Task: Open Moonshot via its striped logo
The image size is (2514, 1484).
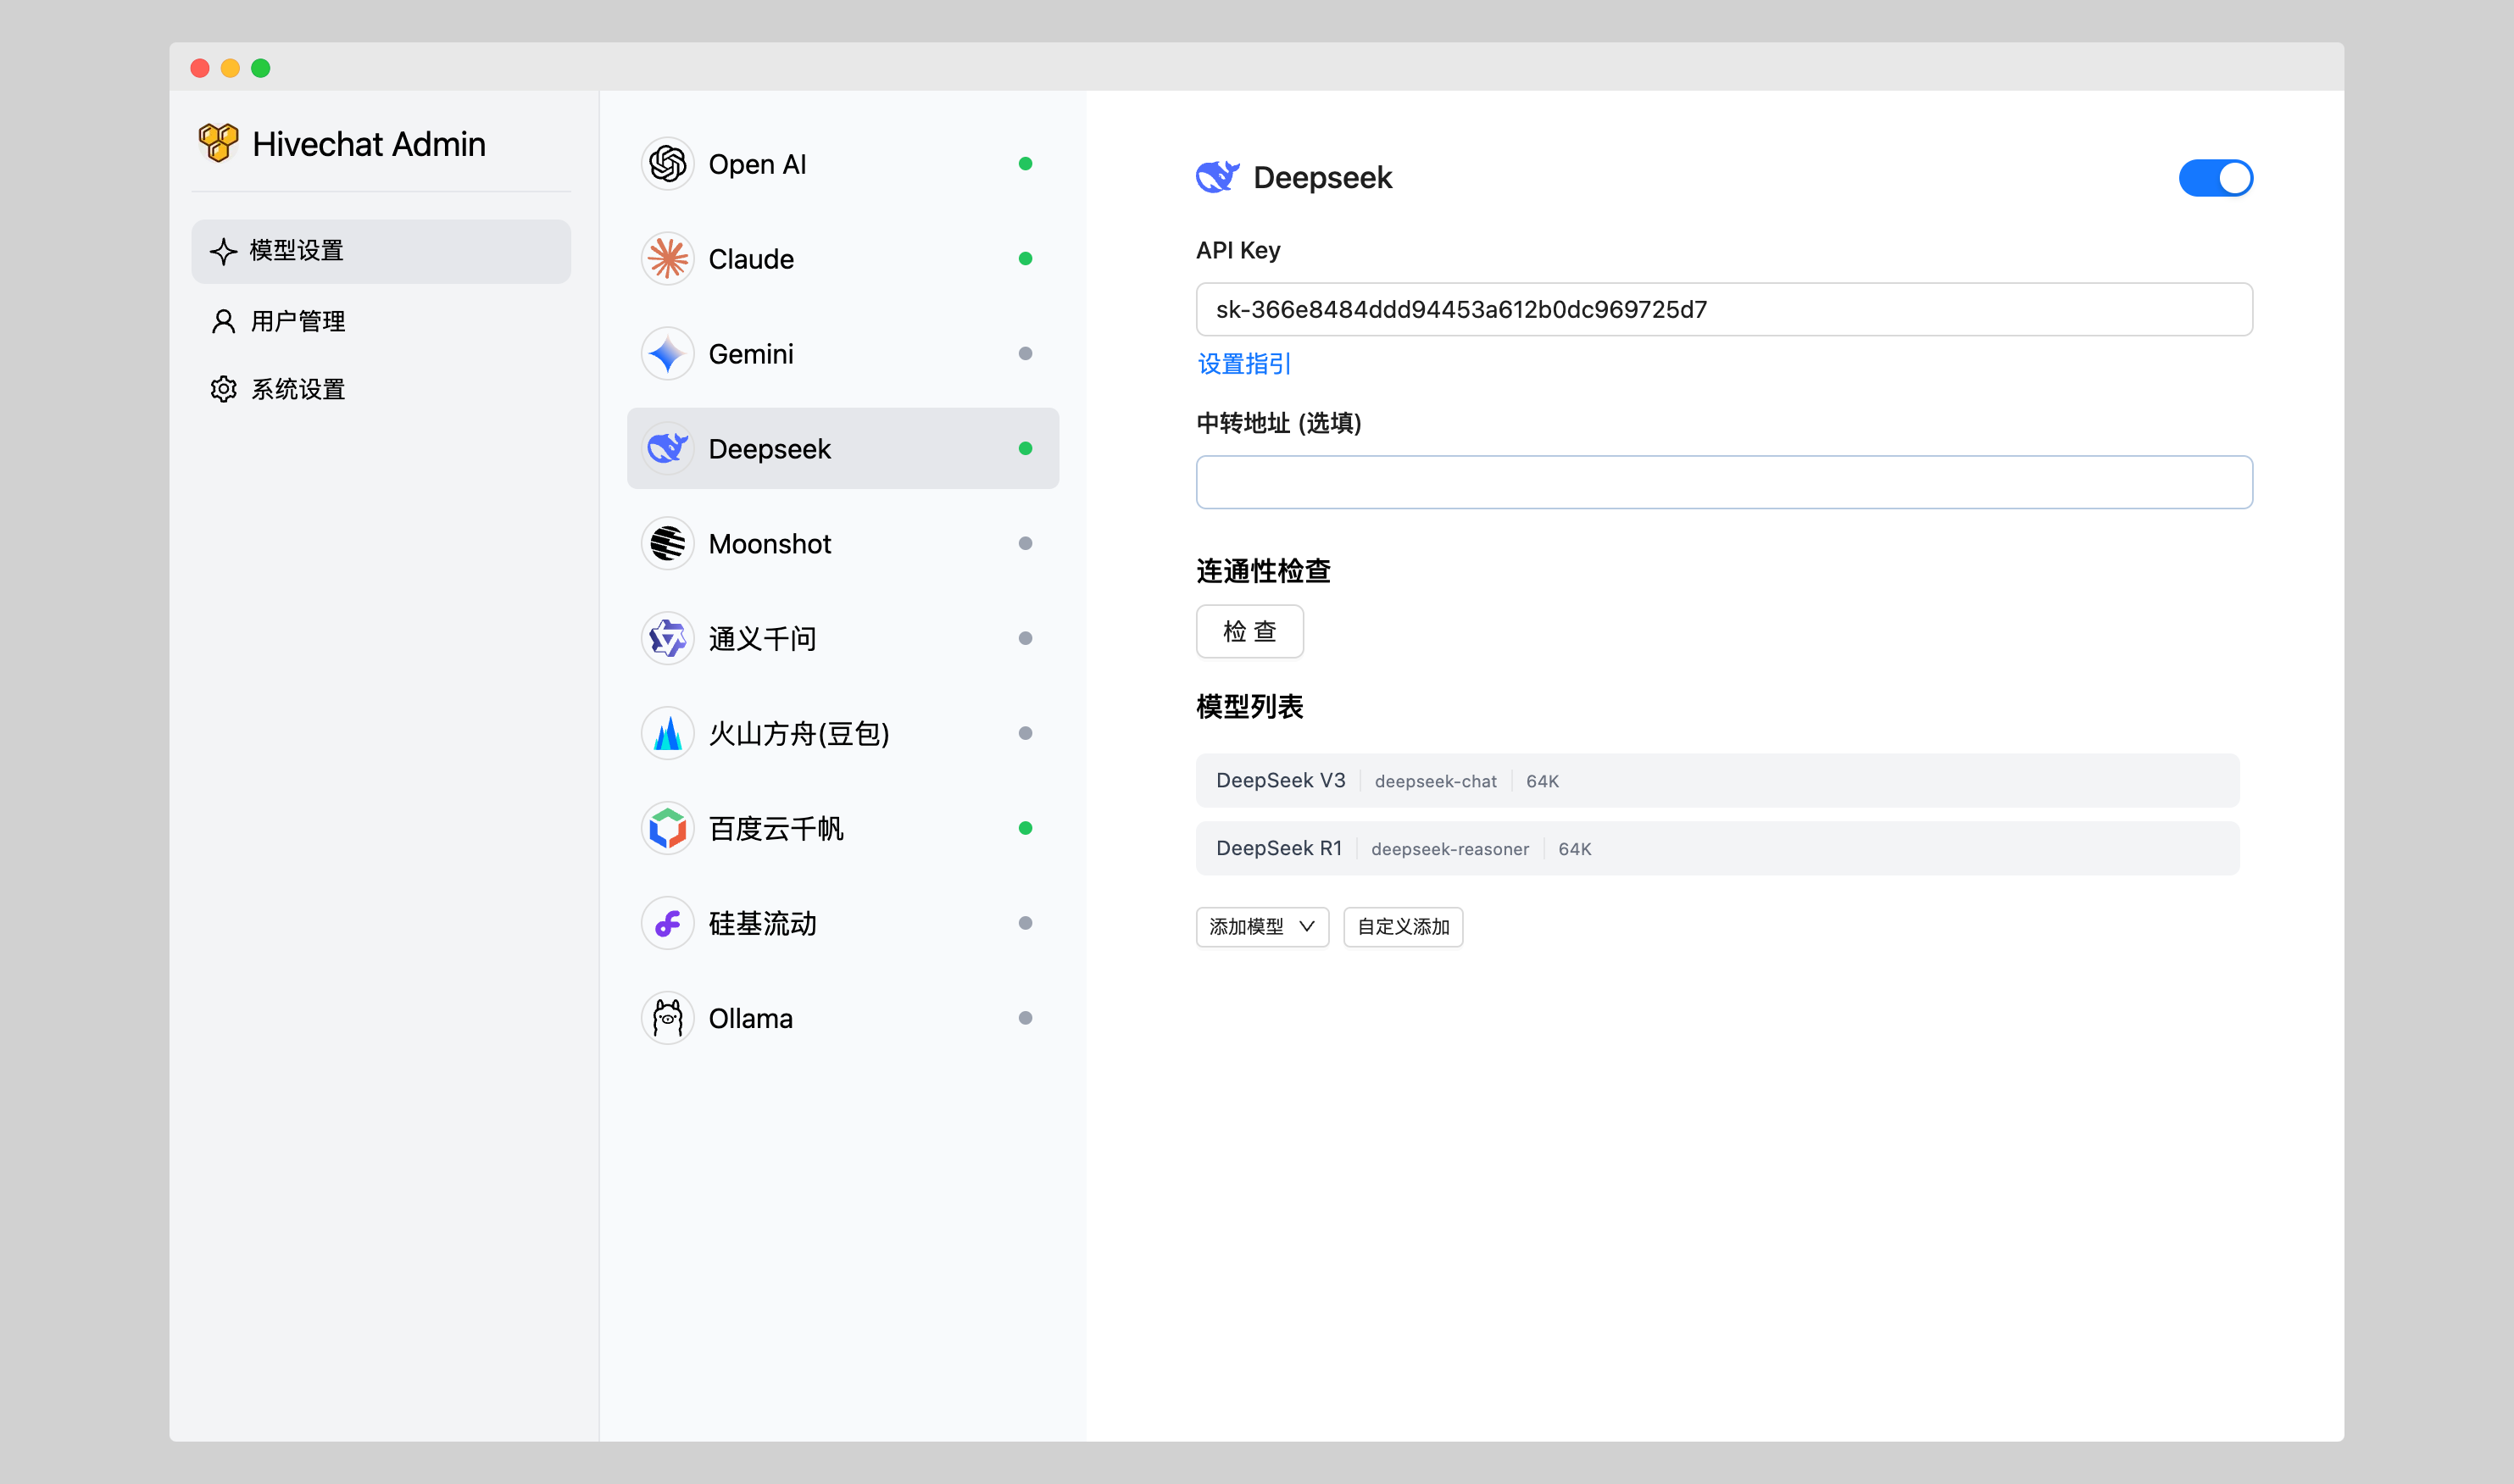Action: click(667, 544)
